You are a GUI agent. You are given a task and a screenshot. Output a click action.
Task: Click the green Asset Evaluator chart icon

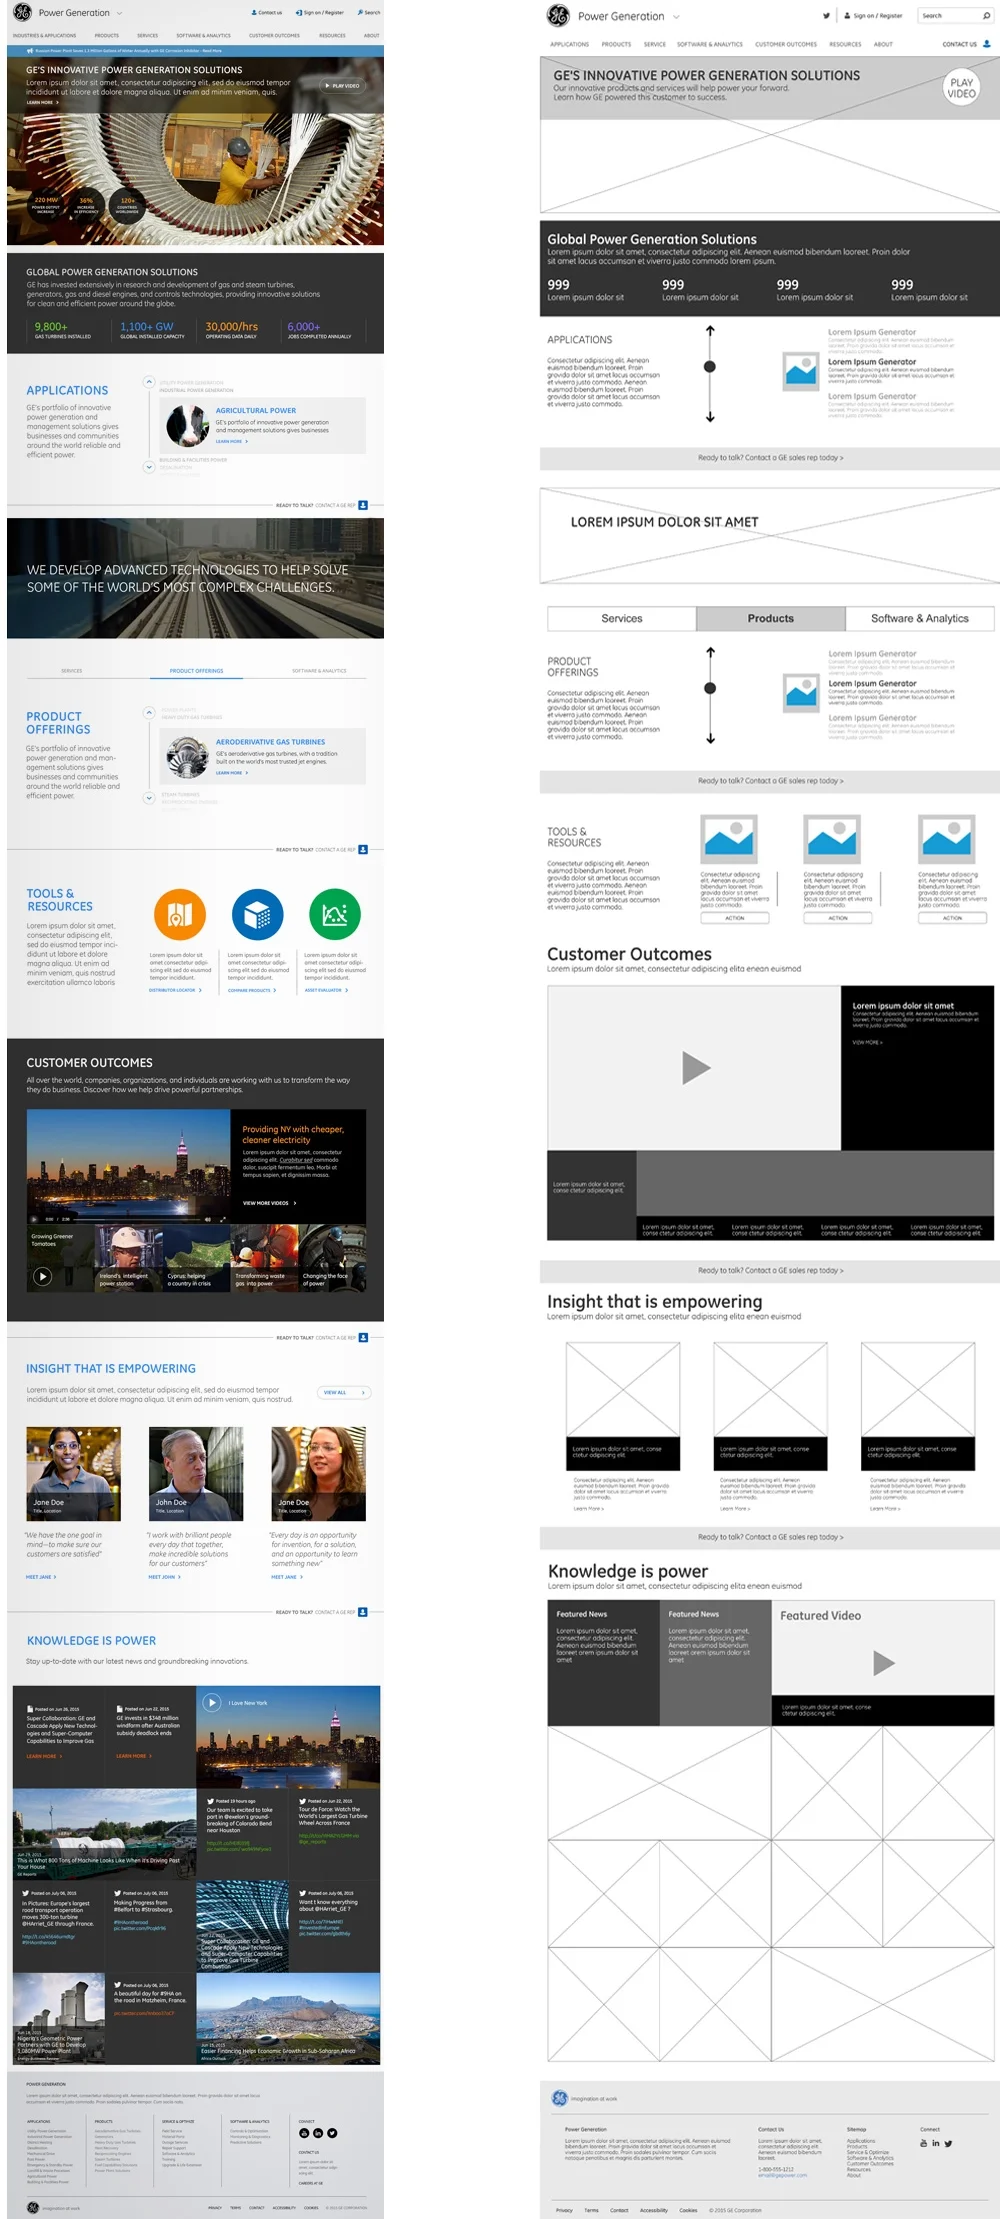[x=335, y=913]
